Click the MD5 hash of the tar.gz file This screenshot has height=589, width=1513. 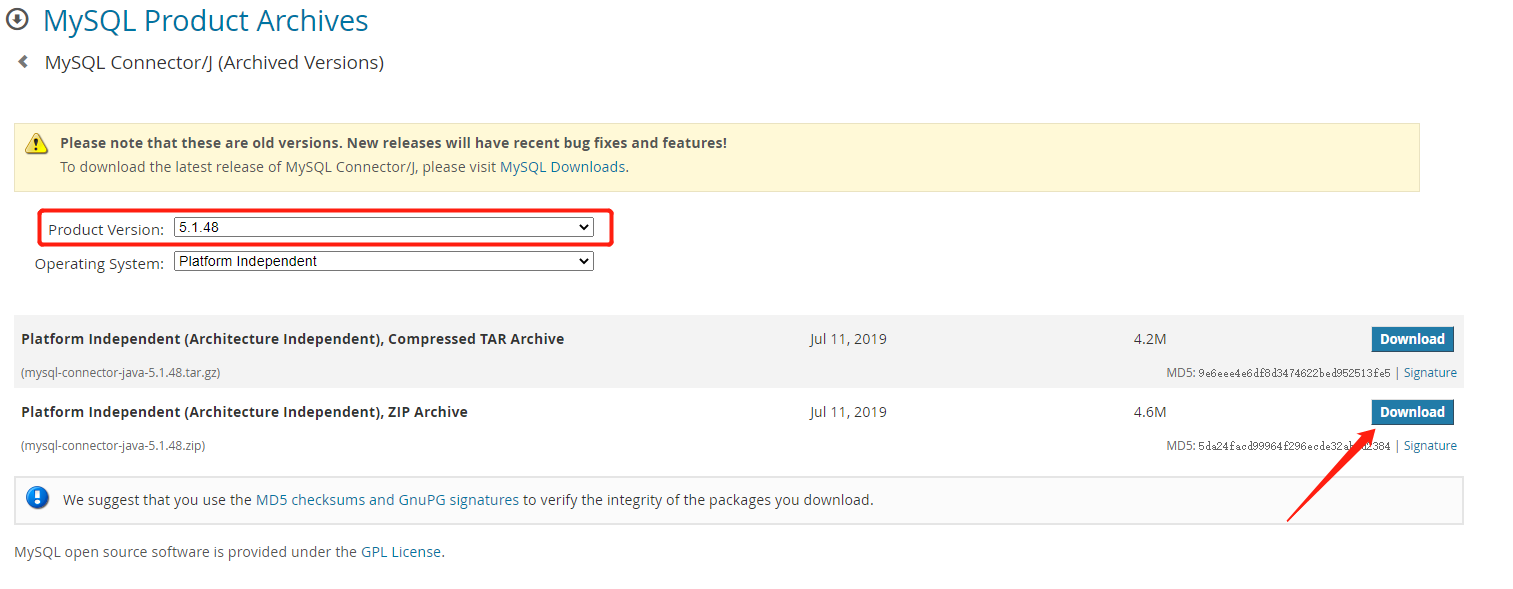[1293, 373]
